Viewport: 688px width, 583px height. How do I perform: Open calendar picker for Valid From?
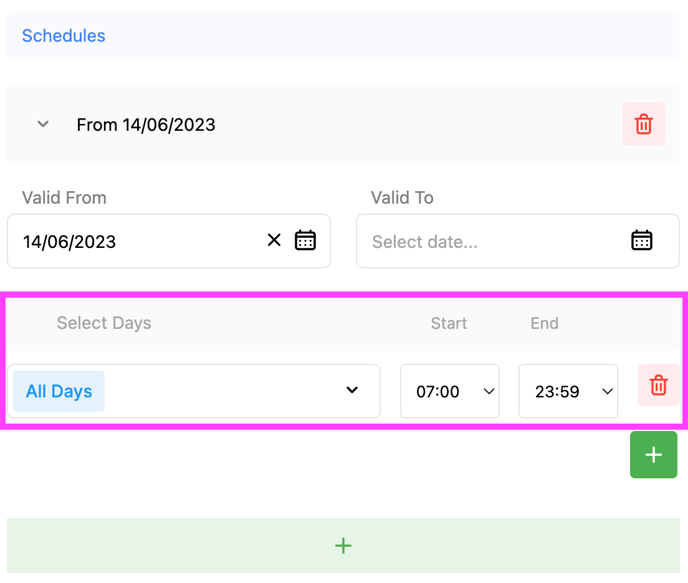pyautogui.click(x=305, y=240)
